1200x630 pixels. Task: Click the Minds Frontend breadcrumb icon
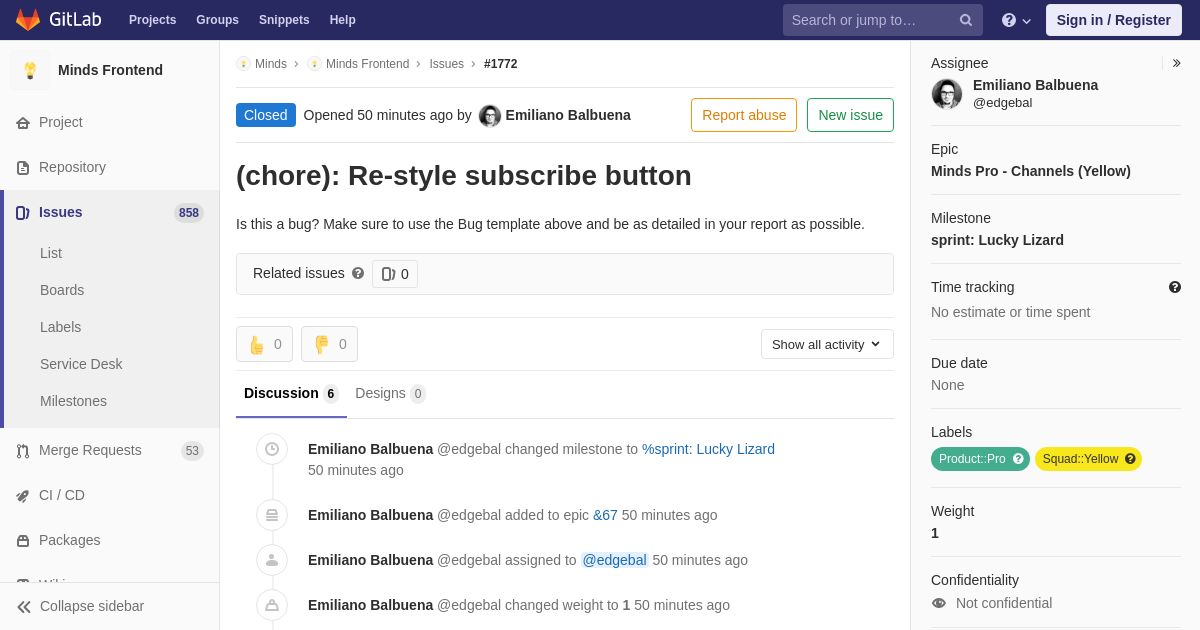point(314,64)
